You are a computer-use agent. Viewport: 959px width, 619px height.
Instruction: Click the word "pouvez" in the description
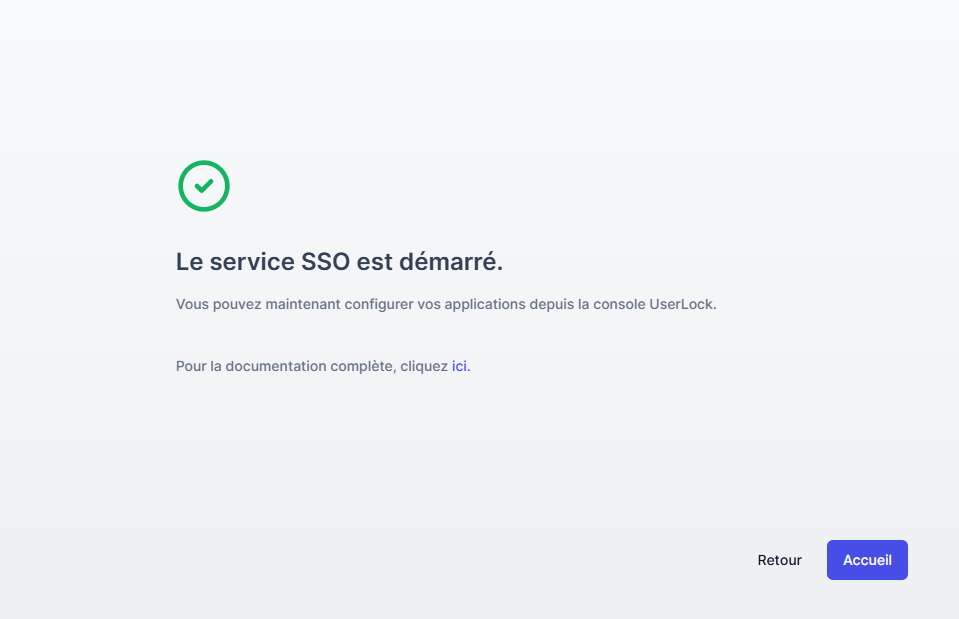[x=237, y=304]
